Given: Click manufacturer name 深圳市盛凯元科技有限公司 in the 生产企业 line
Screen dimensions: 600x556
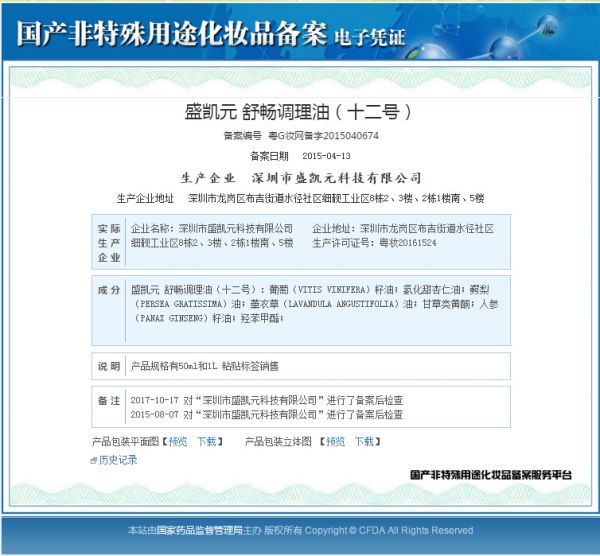Looking at the screenshot, I should (337, 178).
